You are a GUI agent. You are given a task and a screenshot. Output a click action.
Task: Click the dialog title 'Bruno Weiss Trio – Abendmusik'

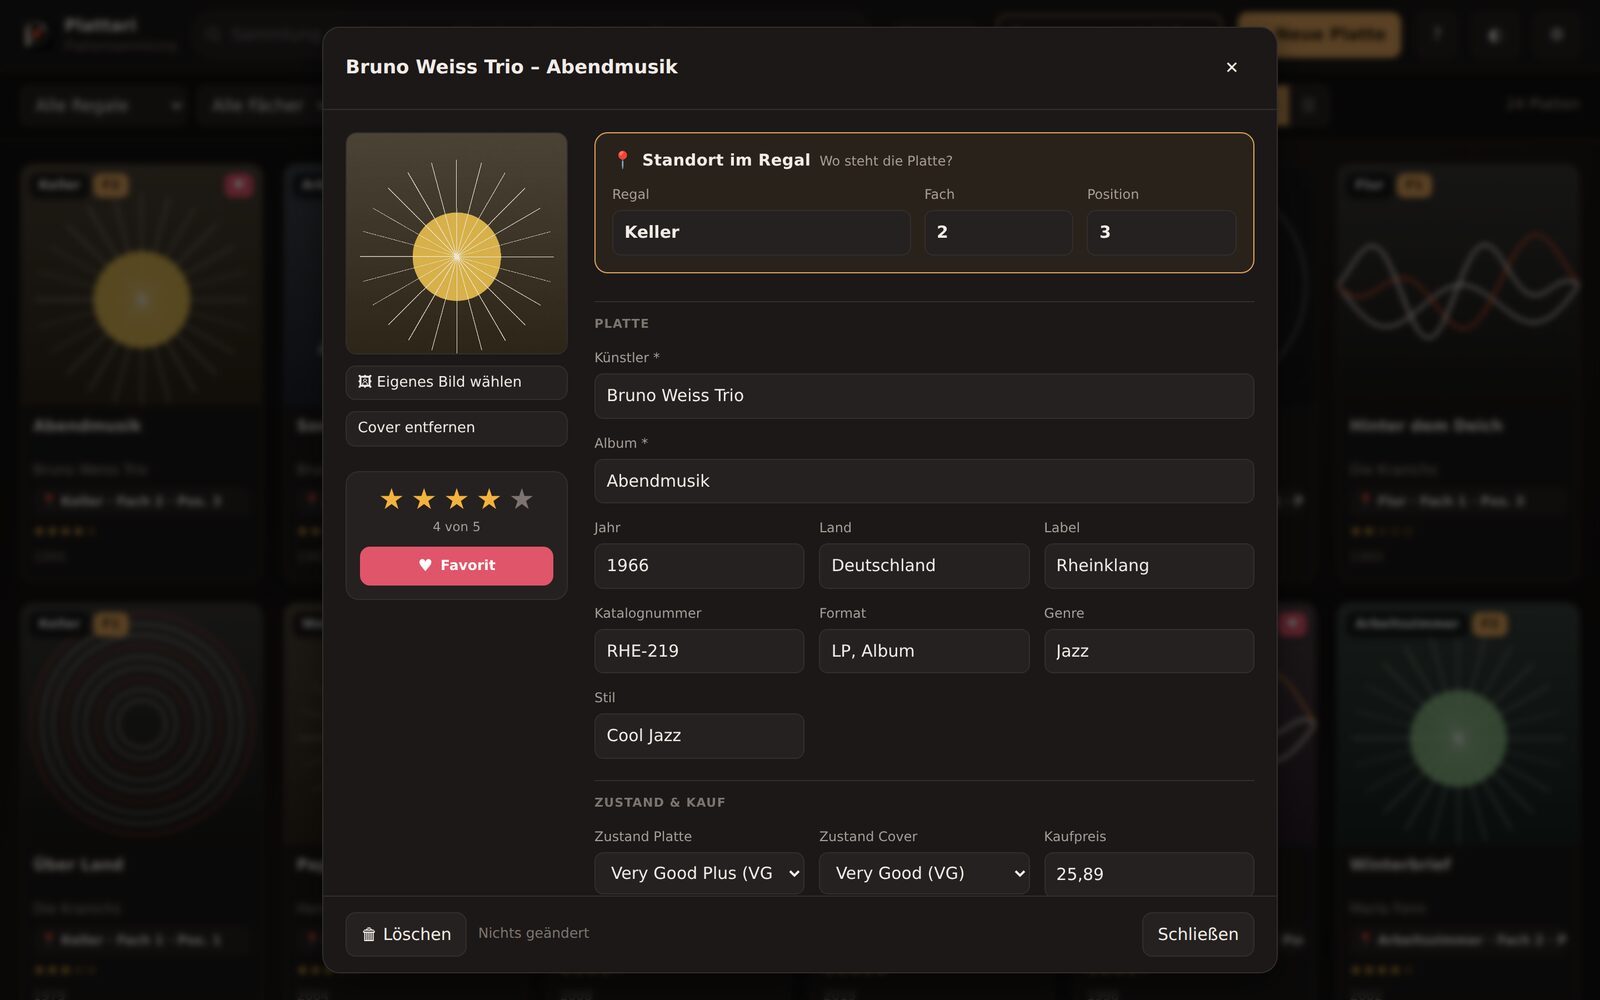point(512,67)
